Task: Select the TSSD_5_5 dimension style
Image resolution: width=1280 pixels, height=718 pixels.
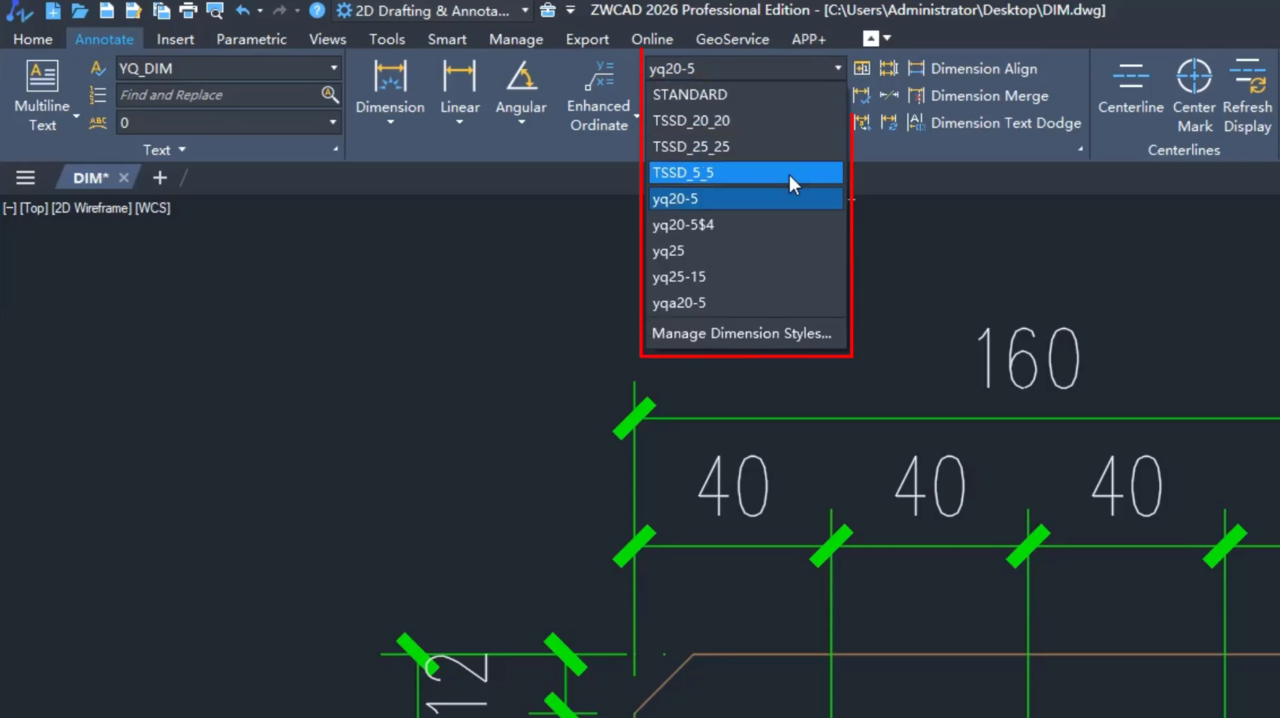Action: point(746,173)
